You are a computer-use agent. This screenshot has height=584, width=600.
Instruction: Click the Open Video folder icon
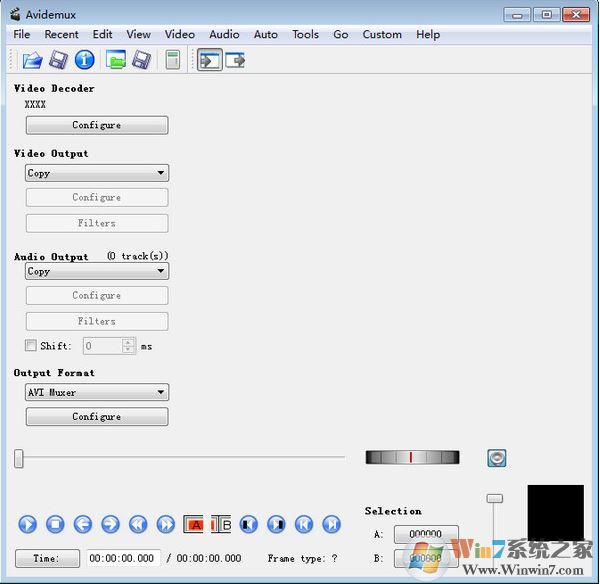tap(32, 60)
